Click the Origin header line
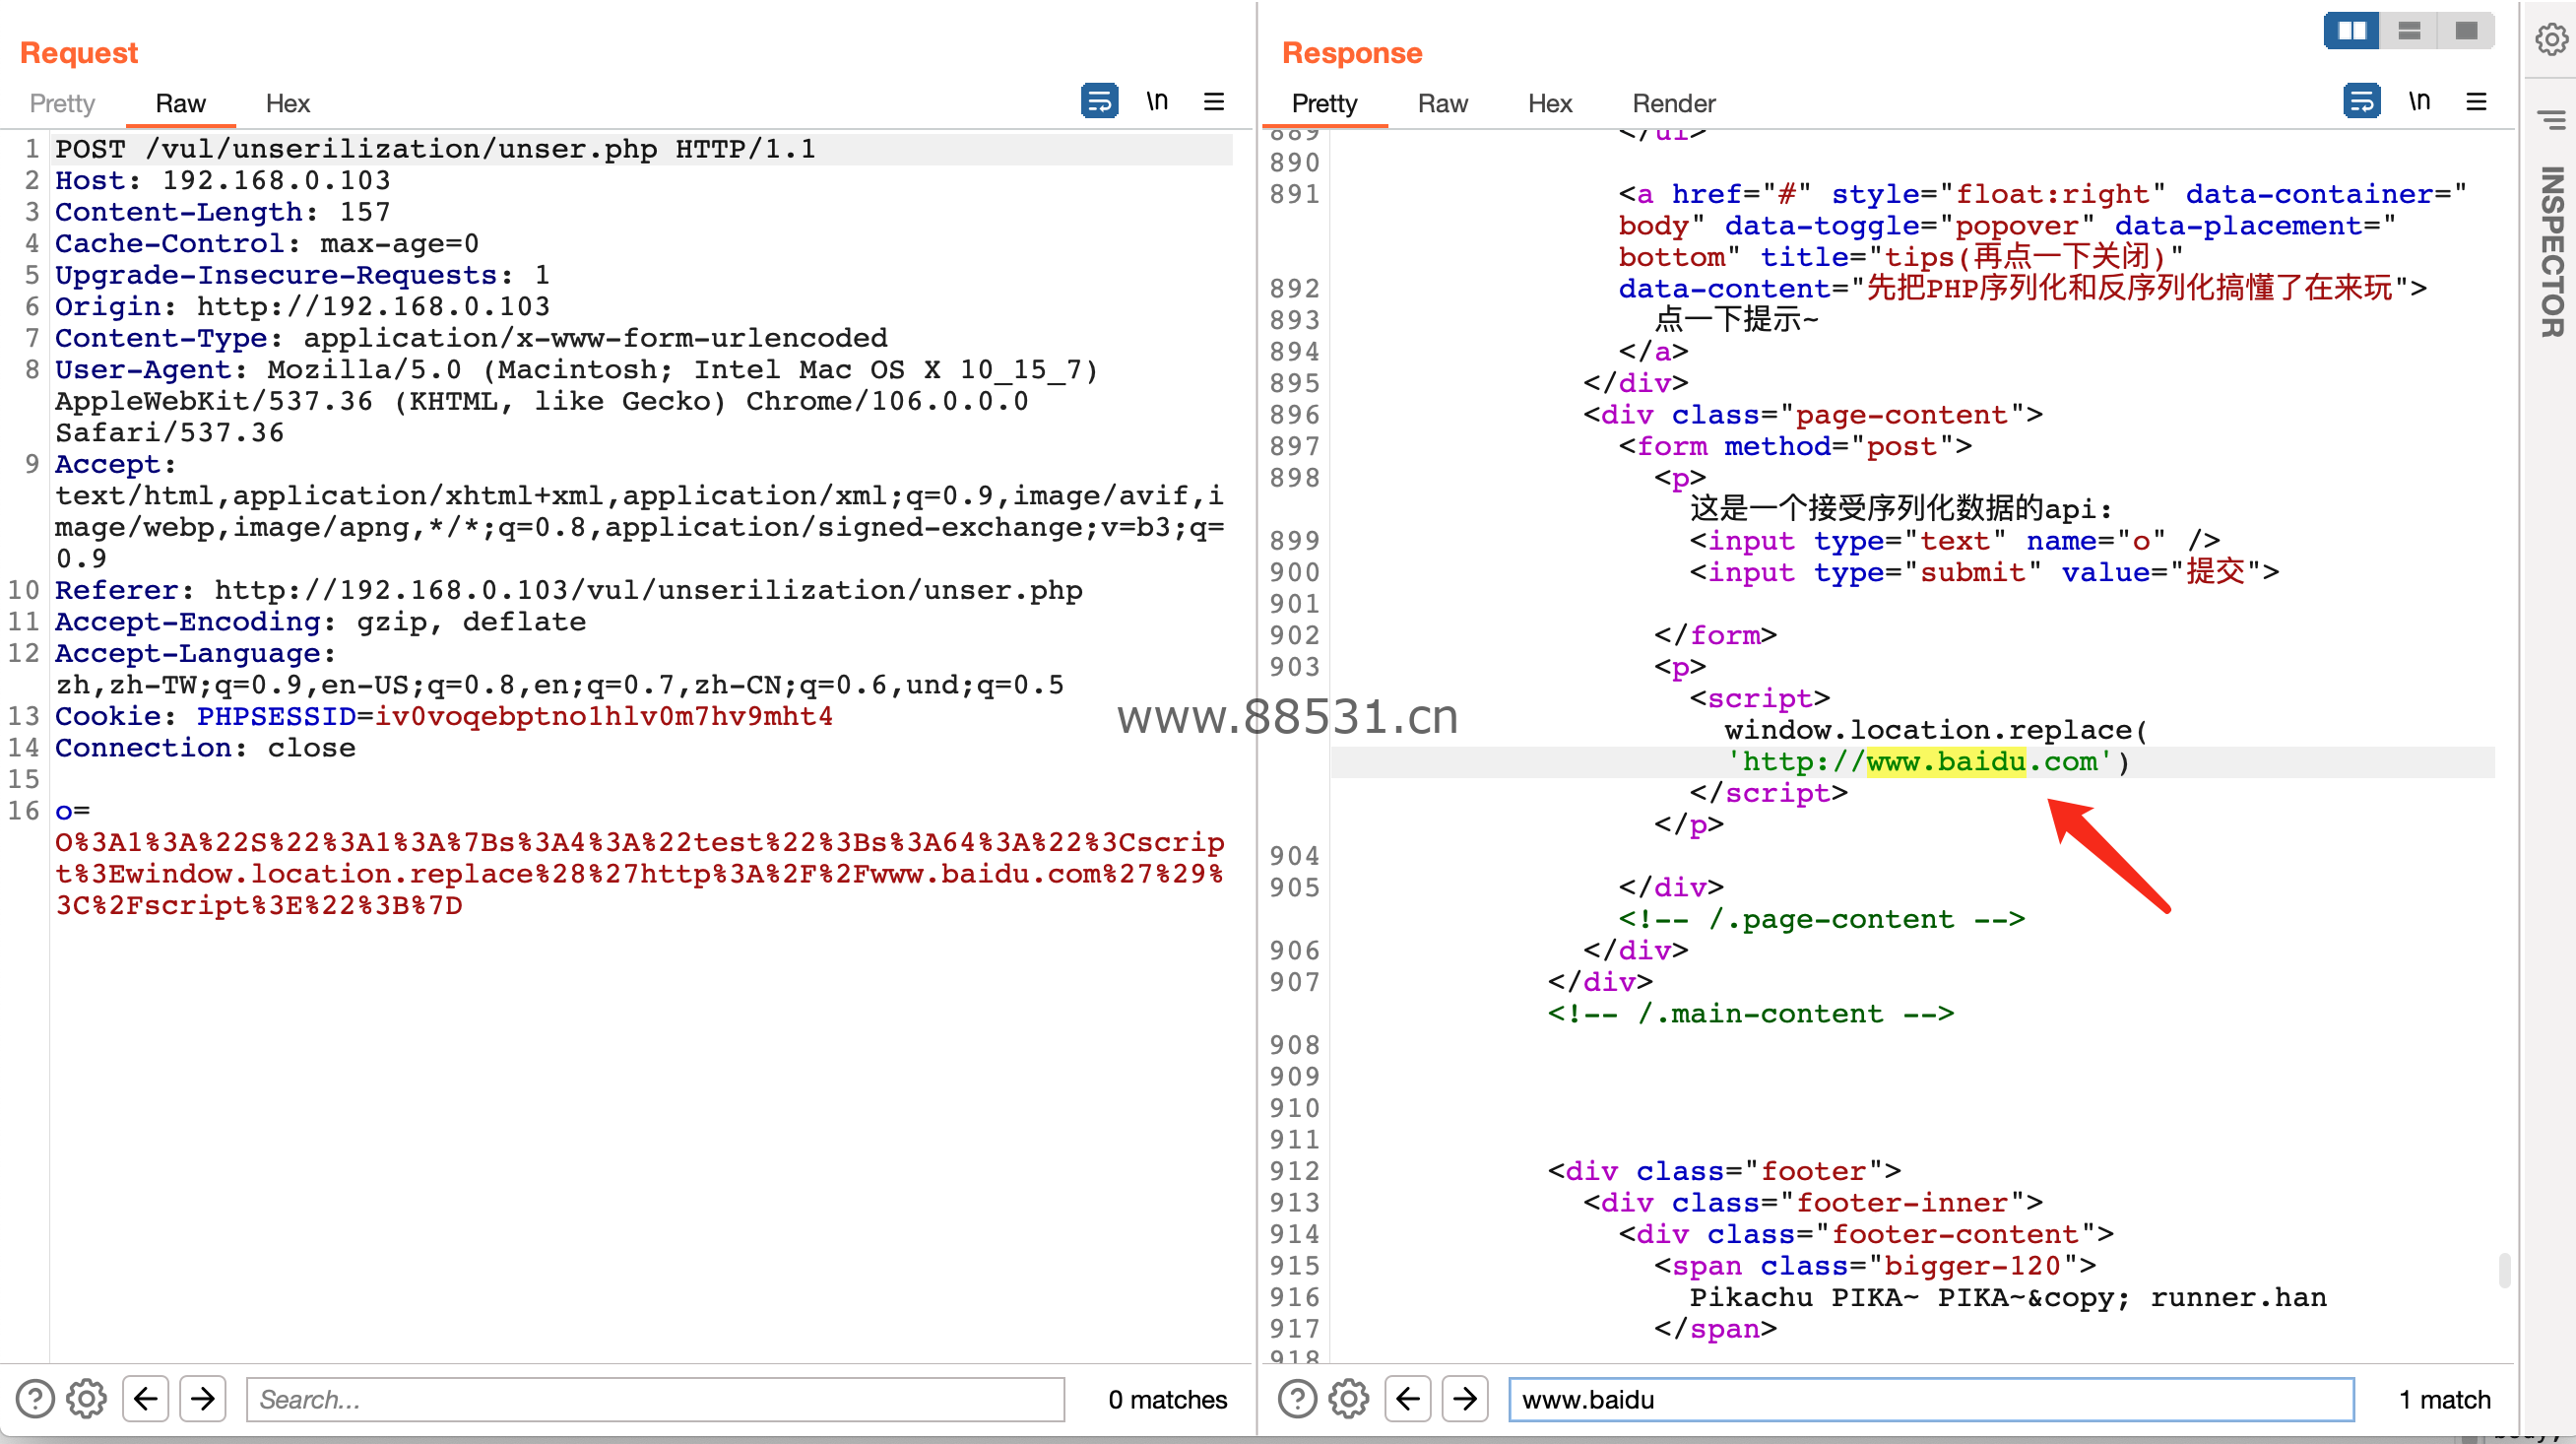This screenshot has width=2576, height=1444. 302,307
